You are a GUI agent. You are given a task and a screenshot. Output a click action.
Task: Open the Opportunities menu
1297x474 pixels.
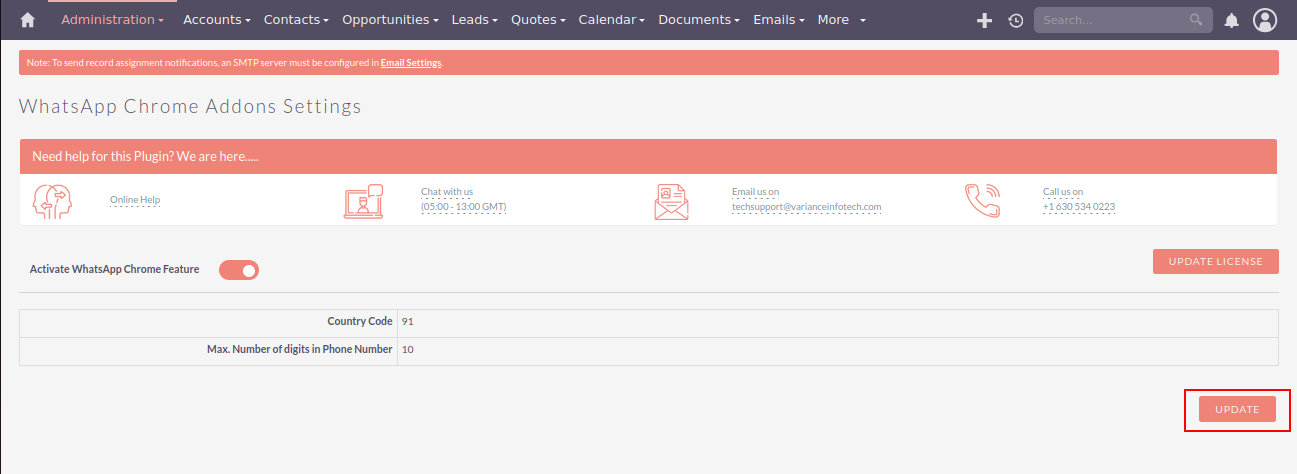390,20
